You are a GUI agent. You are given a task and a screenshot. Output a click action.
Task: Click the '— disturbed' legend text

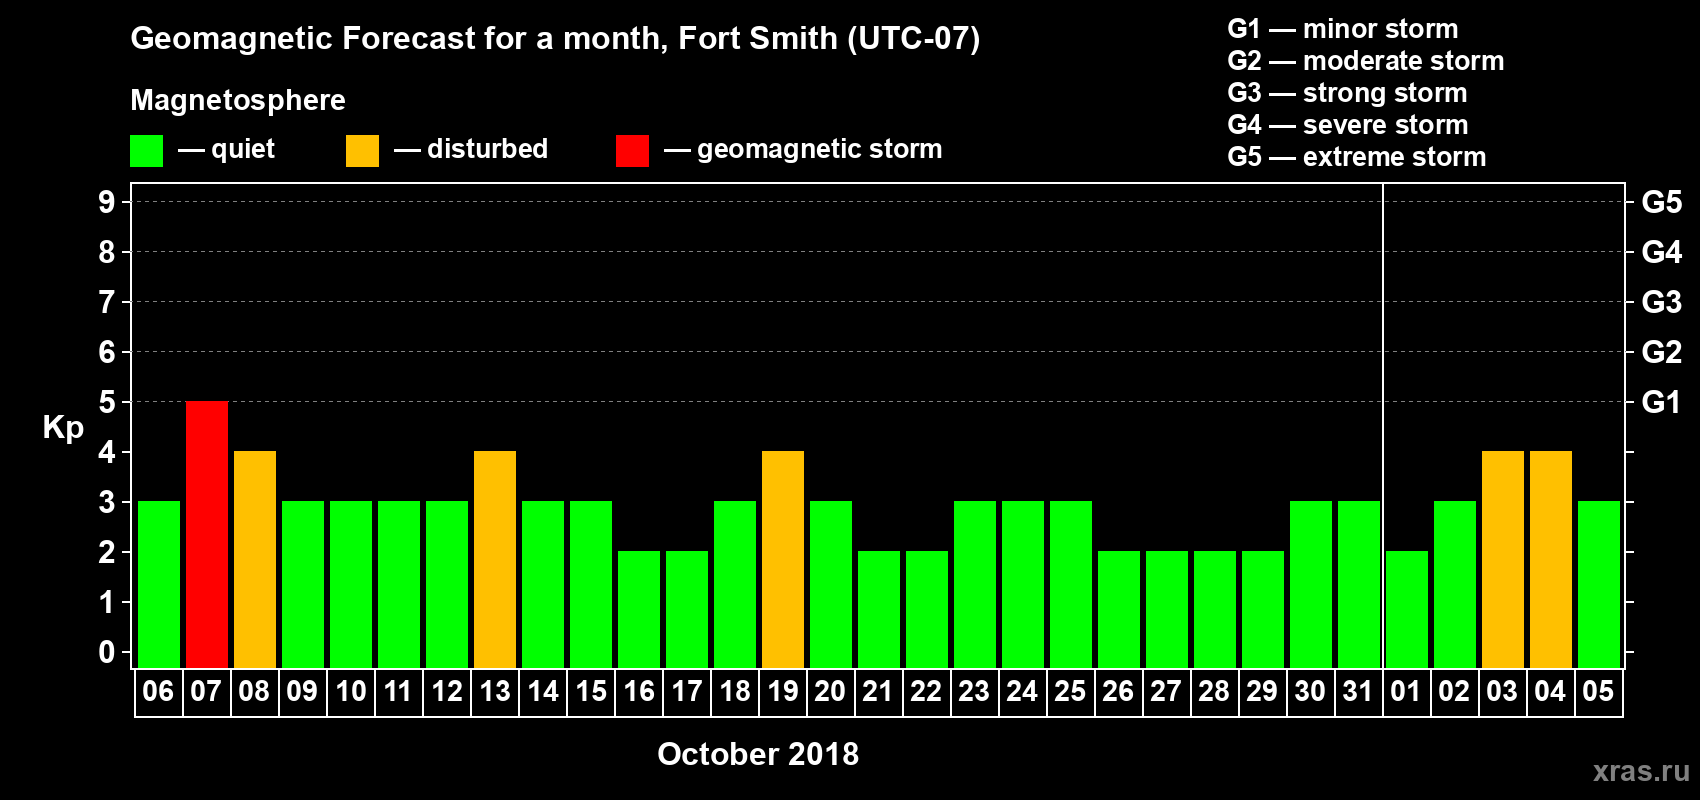(x=471, y=149)
